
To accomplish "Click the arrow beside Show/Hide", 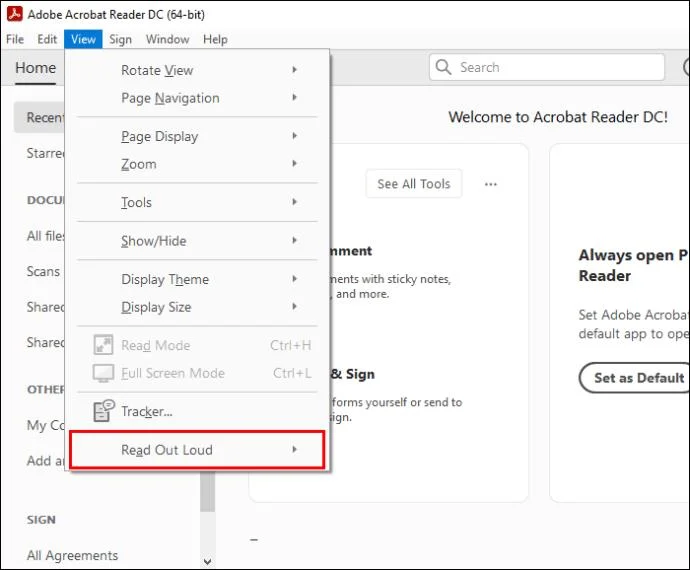I will pyautogui.click(x=294, y=240).
